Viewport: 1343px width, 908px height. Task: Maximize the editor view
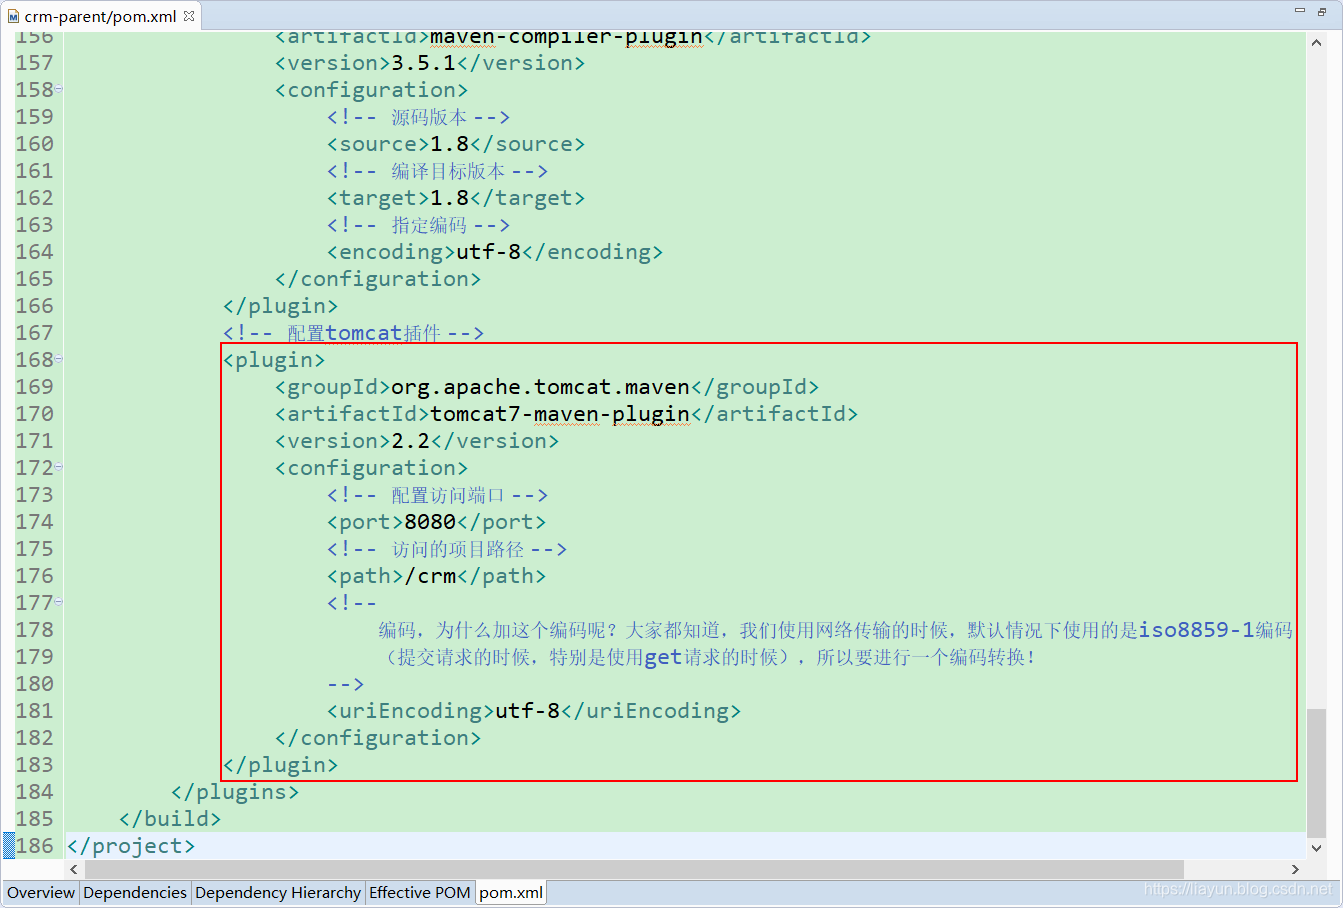(x=1321, y=11)
